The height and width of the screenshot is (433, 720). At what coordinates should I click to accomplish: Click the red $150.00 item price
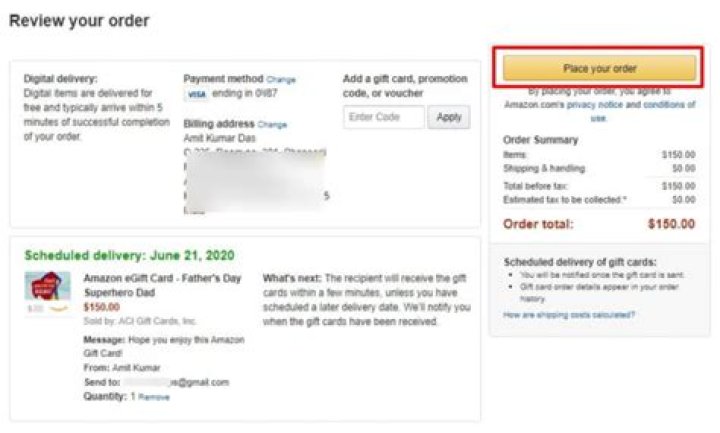pyautogui.click(x=101, y=307)
